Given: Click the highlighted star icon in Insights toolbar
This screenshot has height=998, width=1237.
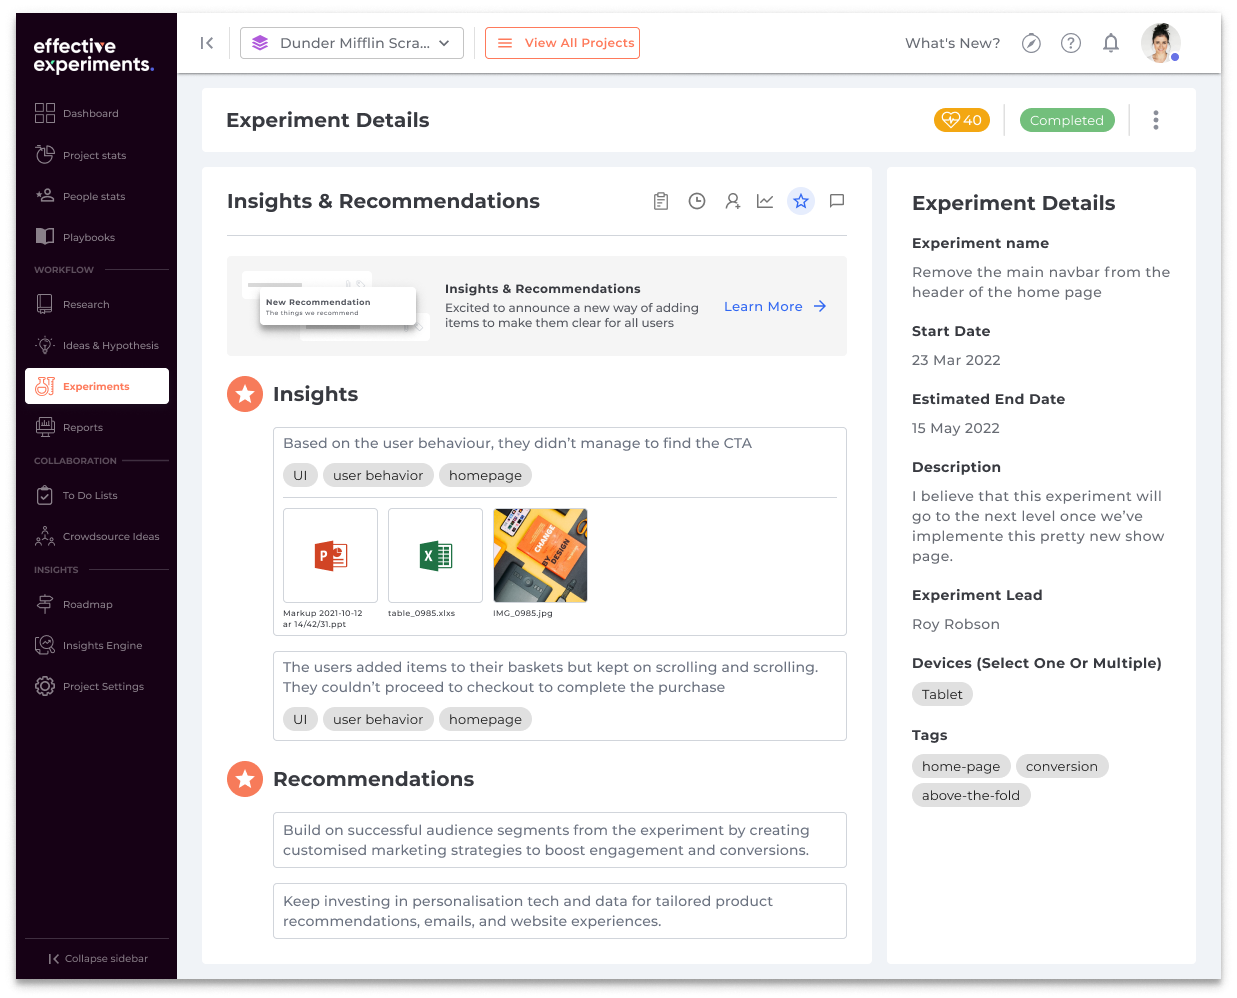Looking at the screenshot, I should (801, 200).
